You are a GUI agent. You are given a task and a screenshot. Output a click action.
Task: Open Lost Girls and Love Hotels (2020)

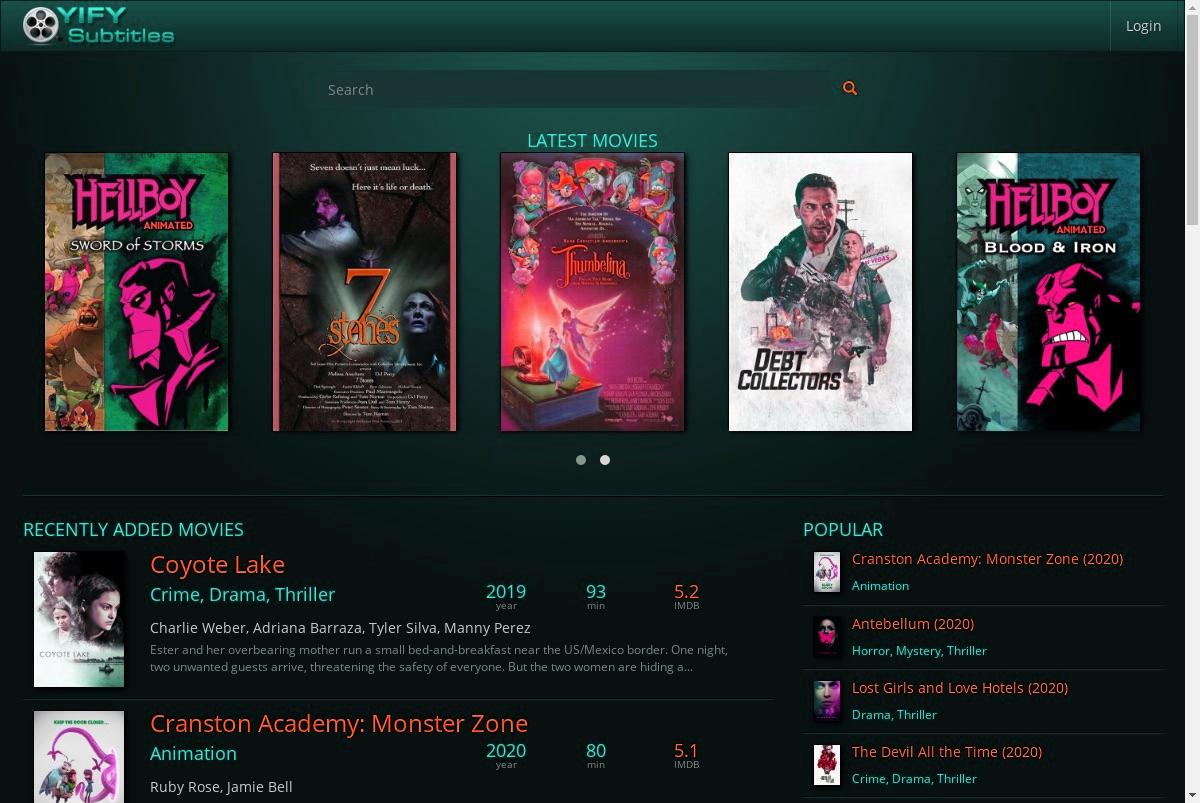pos(960,688)
